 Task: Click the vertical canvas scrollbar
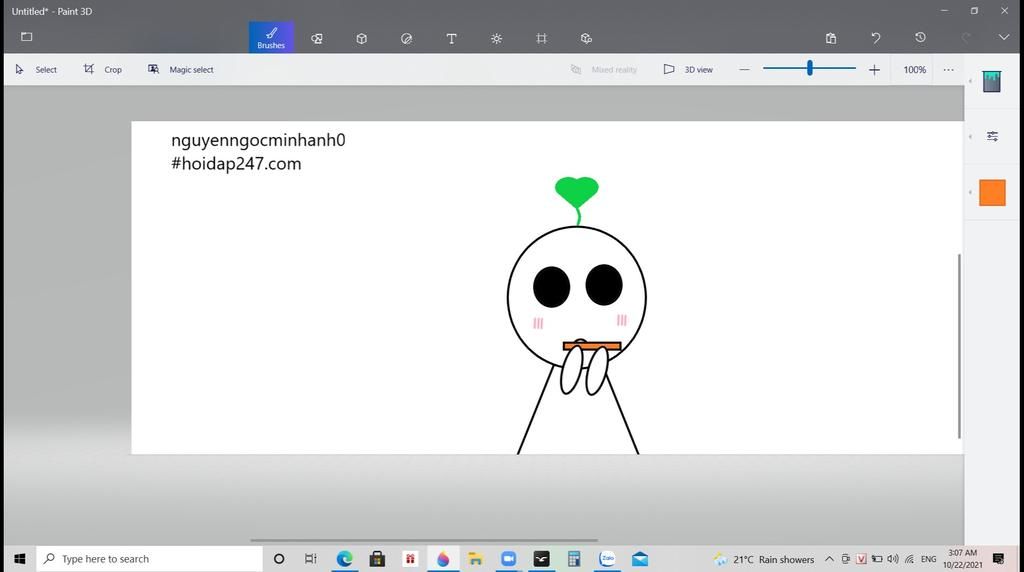coord(959,346)
